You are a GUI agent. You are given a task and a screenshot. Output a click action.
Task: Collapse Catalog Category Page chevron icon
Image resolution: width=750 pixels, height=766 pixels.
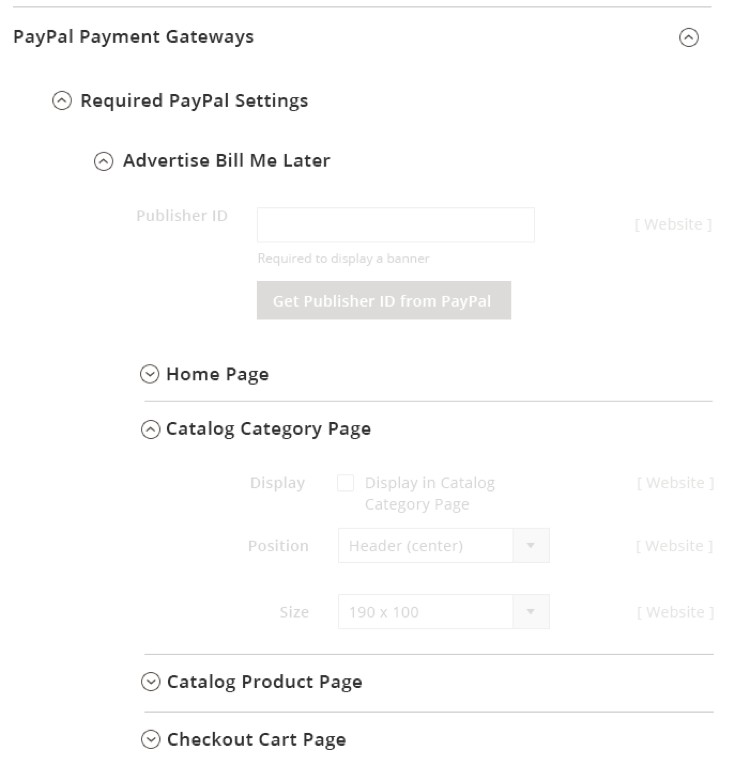[150, 430]
